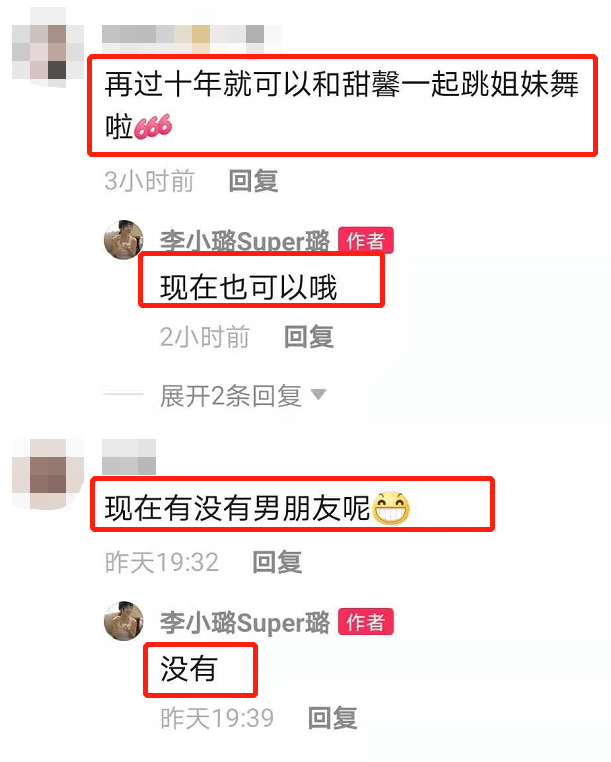The image size is (611, 762).
Task: Open second commenter's blurred username
Action: click(129, 457)
